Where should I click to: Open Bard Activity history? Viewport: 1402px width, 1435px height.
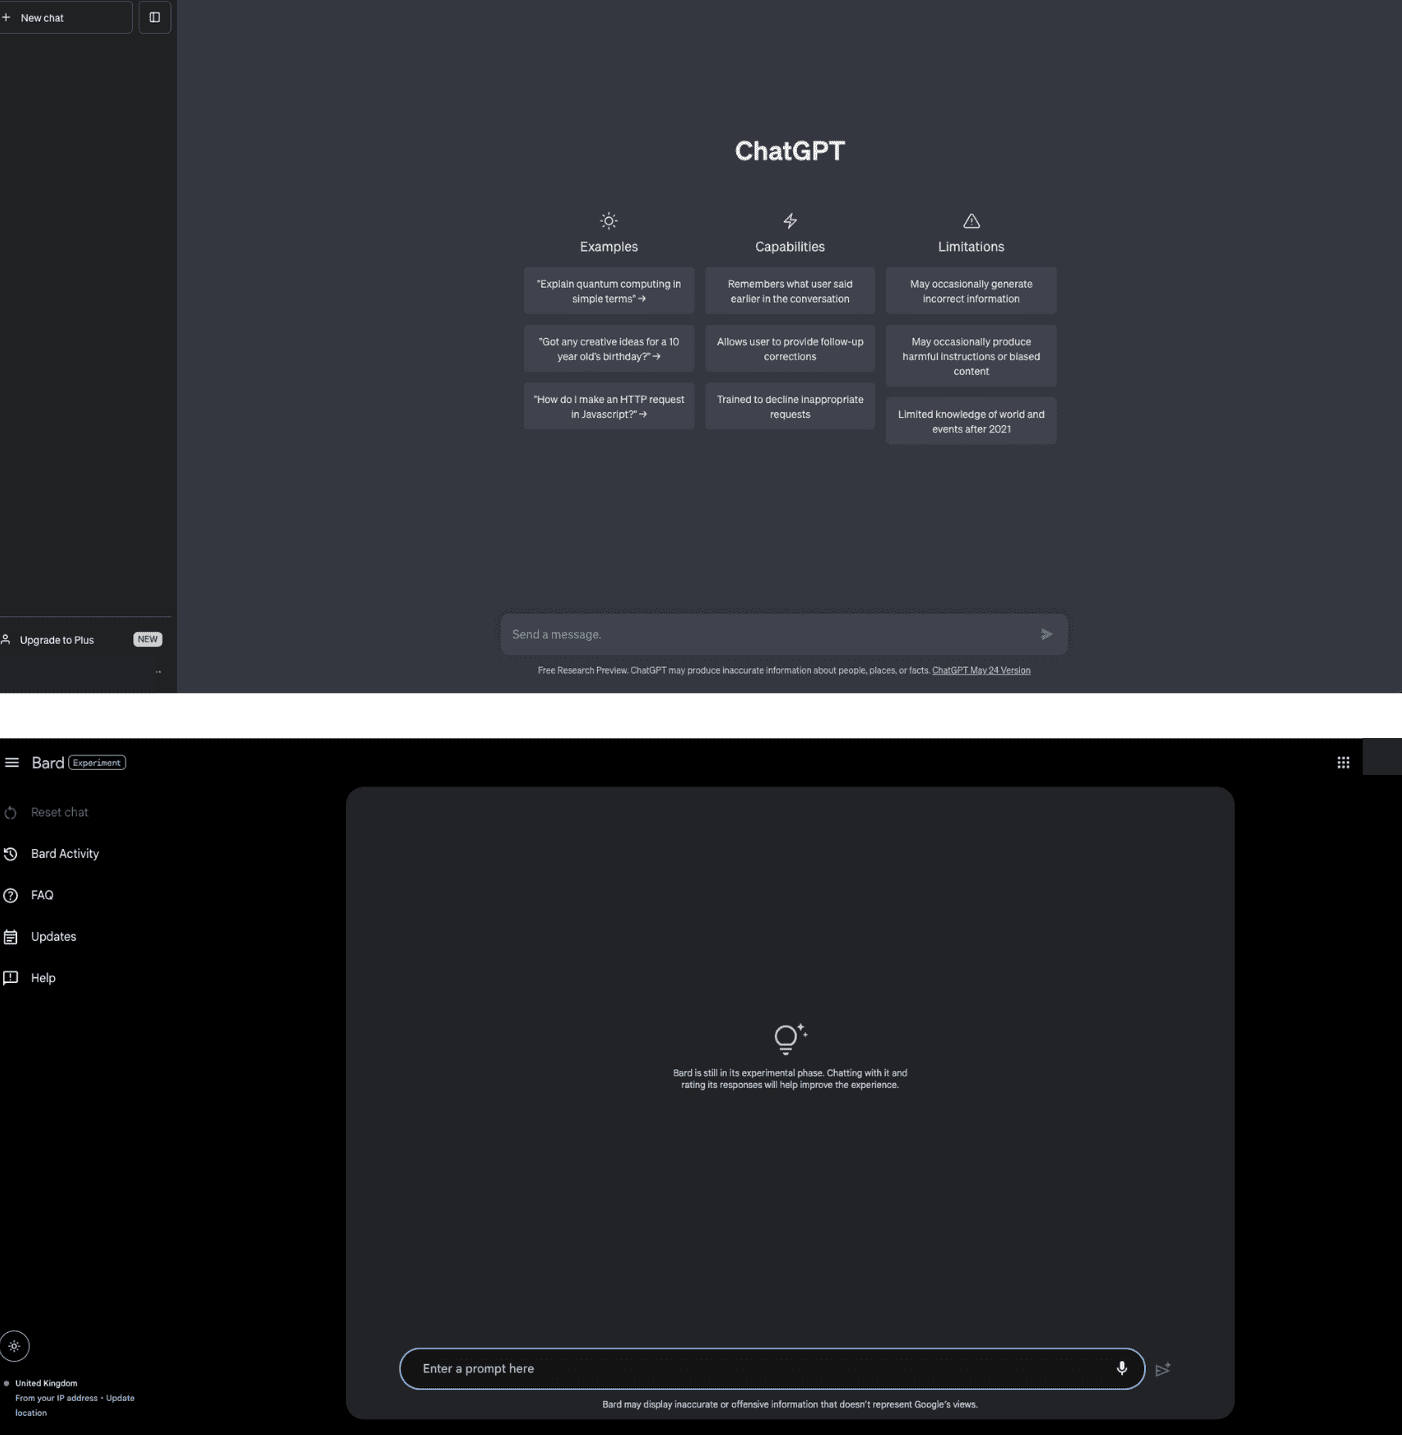(65, 853)
